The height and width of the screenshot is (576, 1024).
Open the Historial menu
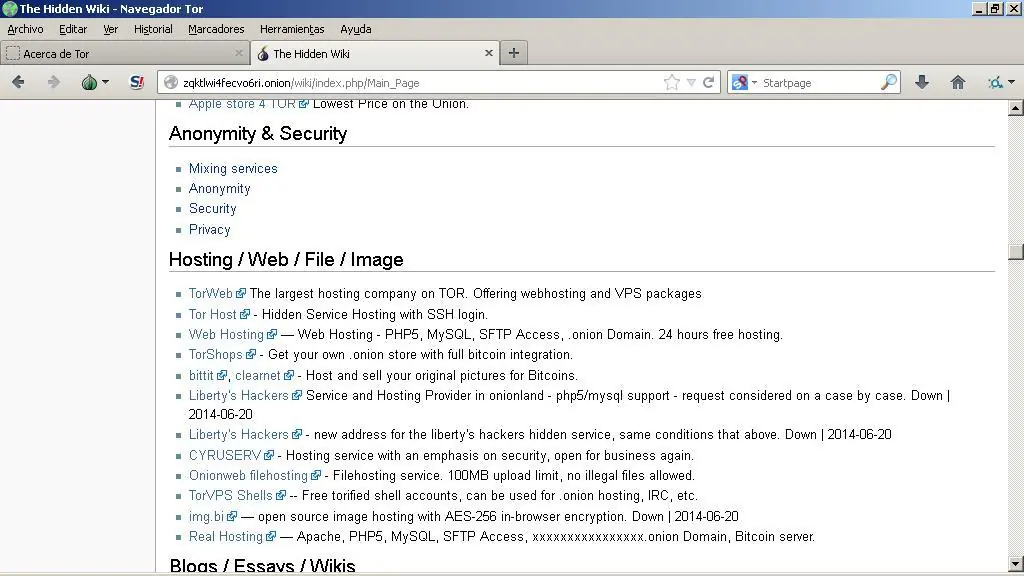[x=153, y=29]
